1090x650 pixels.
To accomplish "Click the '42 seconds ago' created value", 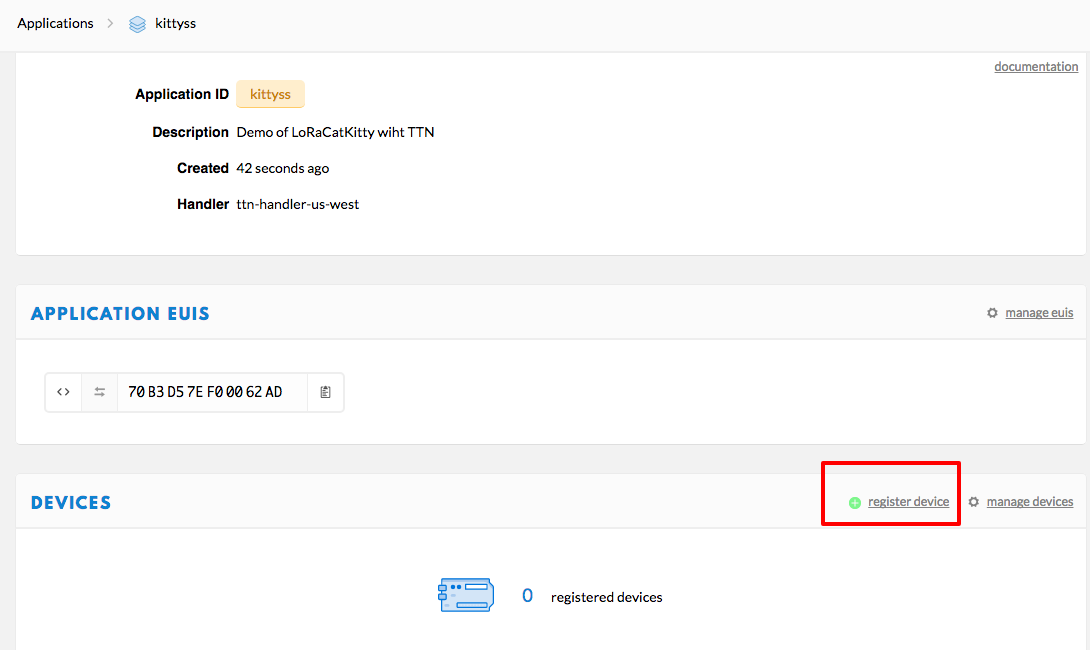I will pyautogui.click(x=283, y=168).
